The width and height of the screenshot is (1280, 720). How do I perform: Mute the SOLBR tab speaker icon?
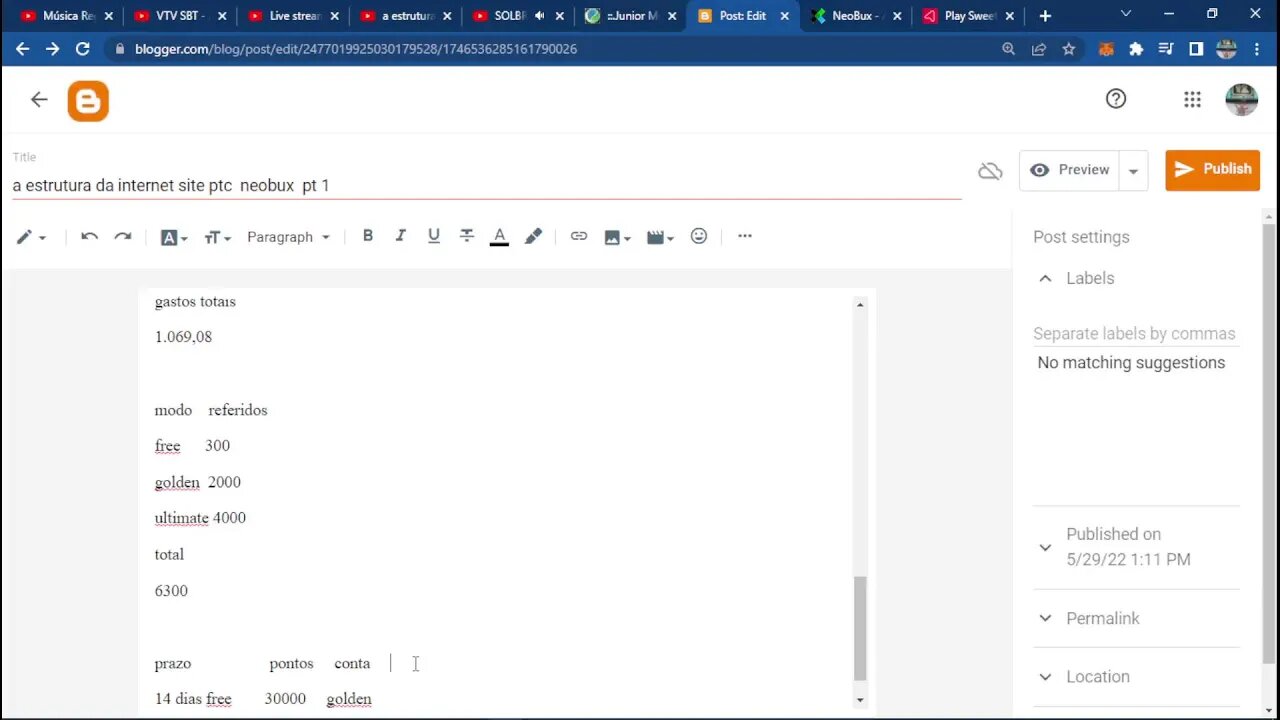(x=540, y=16)
